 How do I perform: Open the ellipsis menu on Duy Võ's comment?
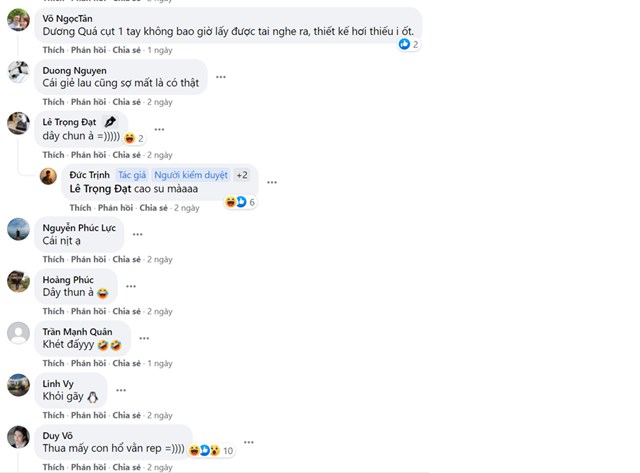tap(249, 442)
